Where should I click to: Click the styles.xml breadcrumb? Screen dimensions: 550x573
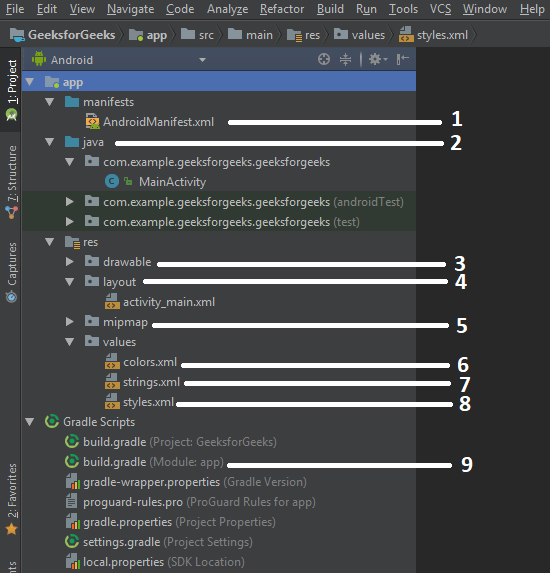[x=433, y=35]
